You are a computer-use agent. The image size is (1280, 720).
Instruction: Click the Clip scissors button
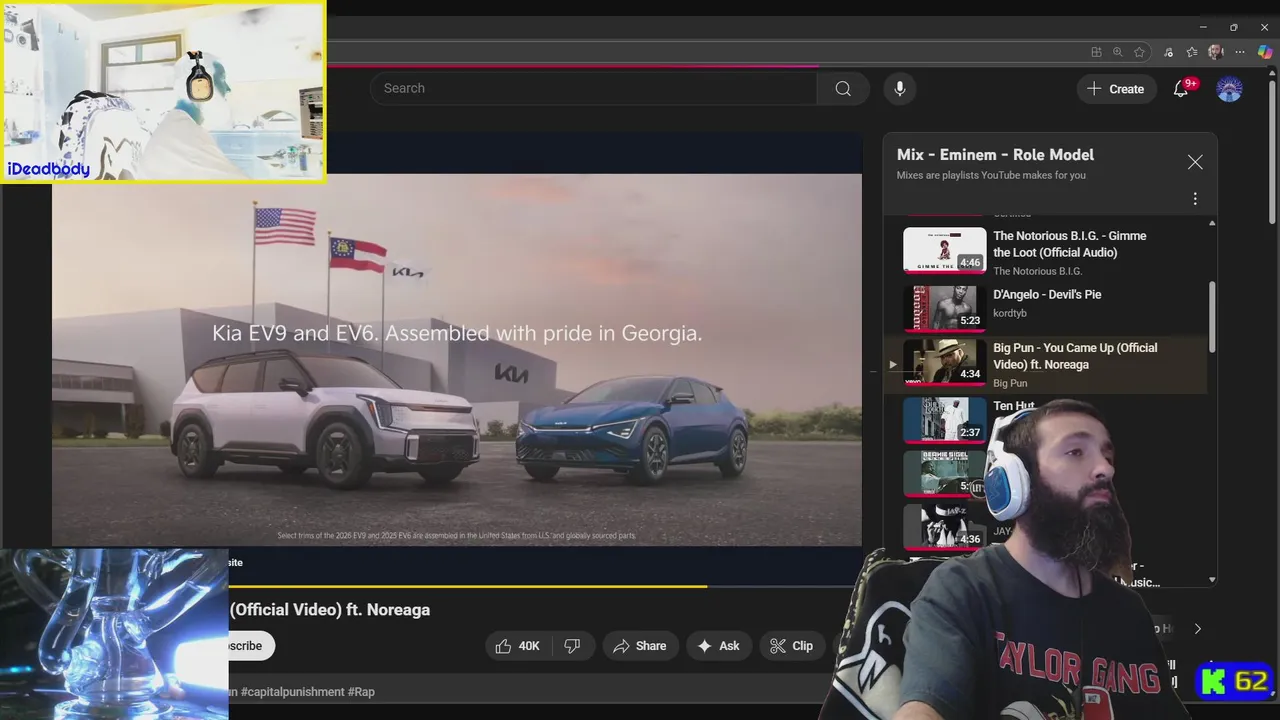[791, 646]
